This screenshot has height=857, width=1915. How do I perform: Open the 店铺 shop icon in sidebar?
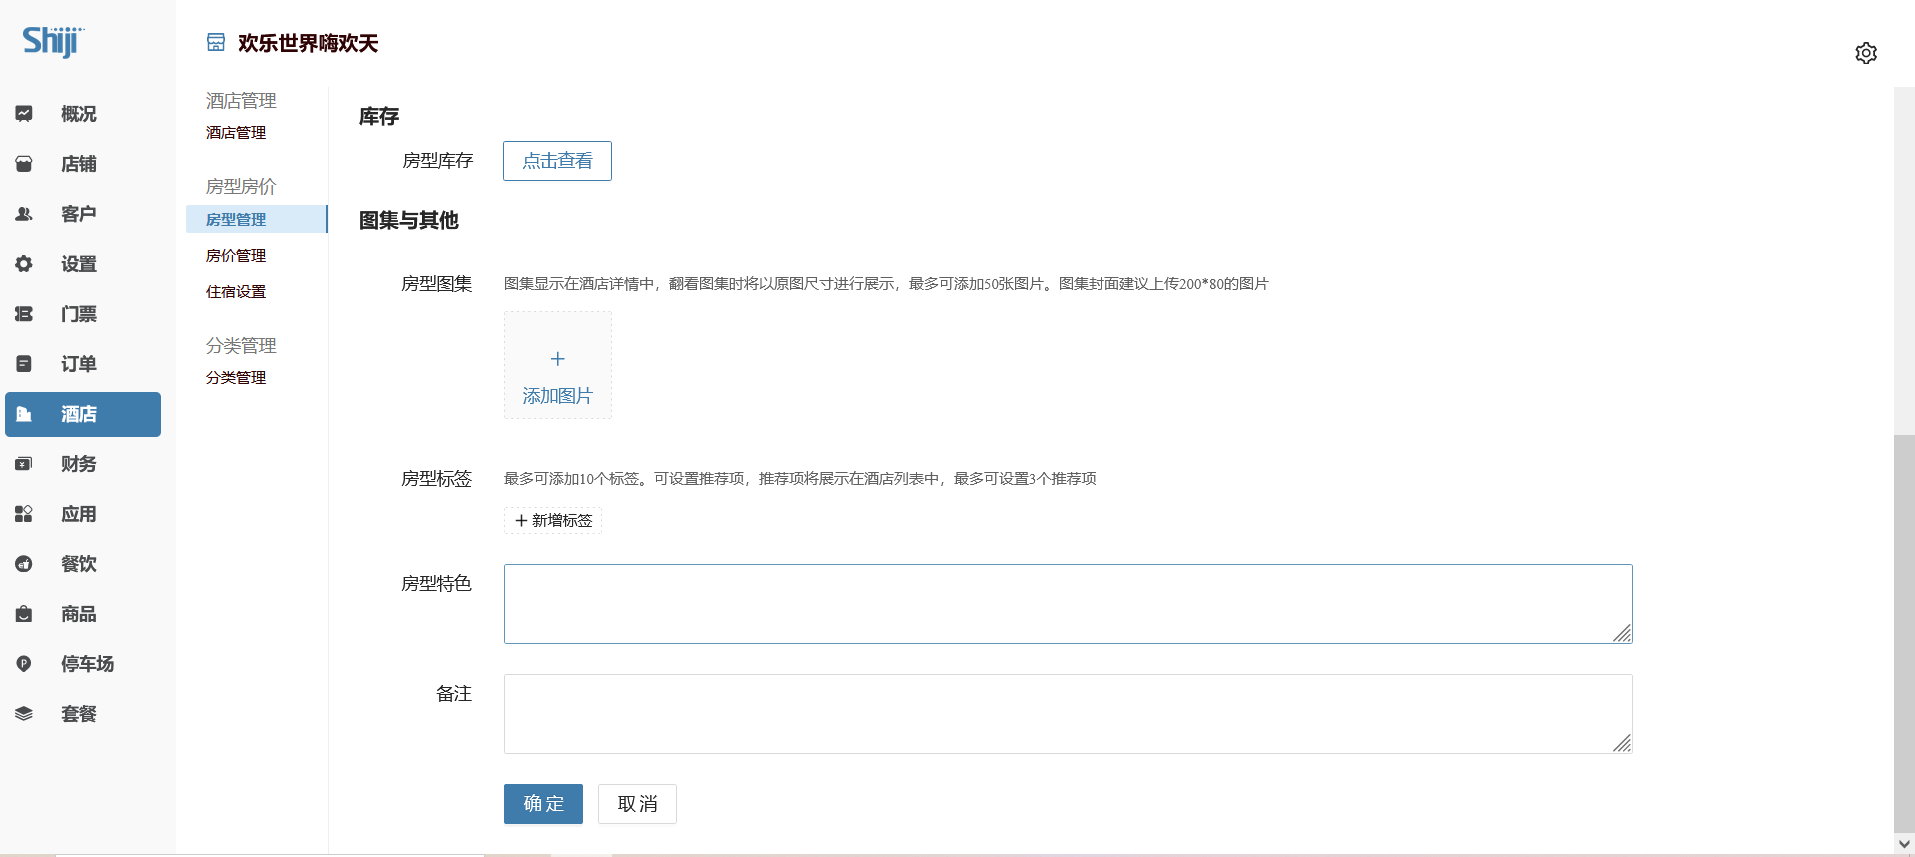click(x=24, y=164)
